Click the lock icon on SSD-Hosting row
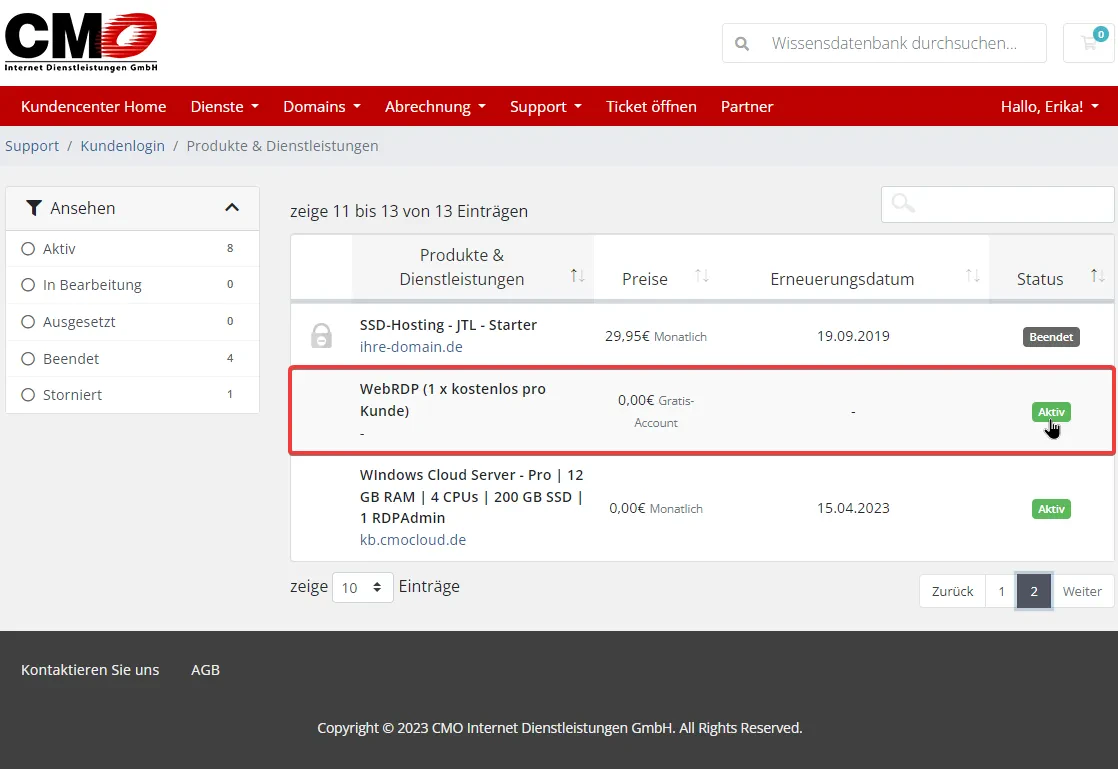This screenshot has height=769, width=1118. point(321,336)
